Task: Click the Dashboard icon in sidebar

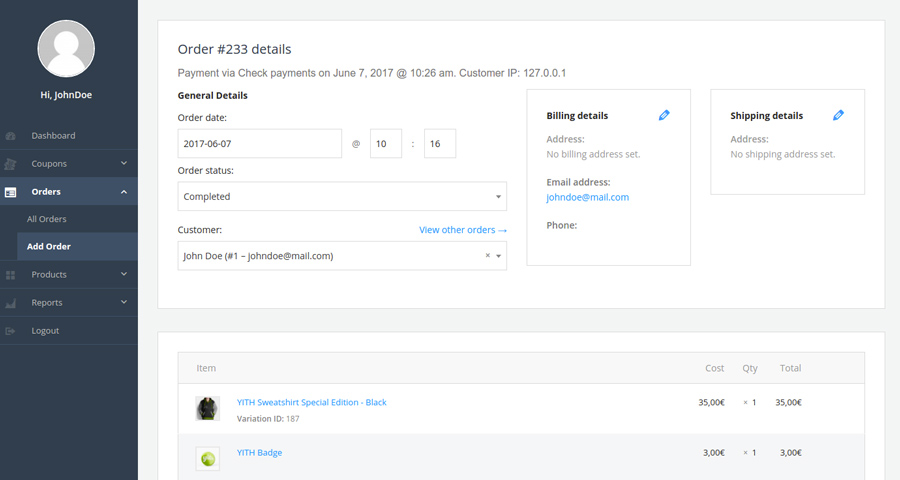Action: [x=11, y=136]
